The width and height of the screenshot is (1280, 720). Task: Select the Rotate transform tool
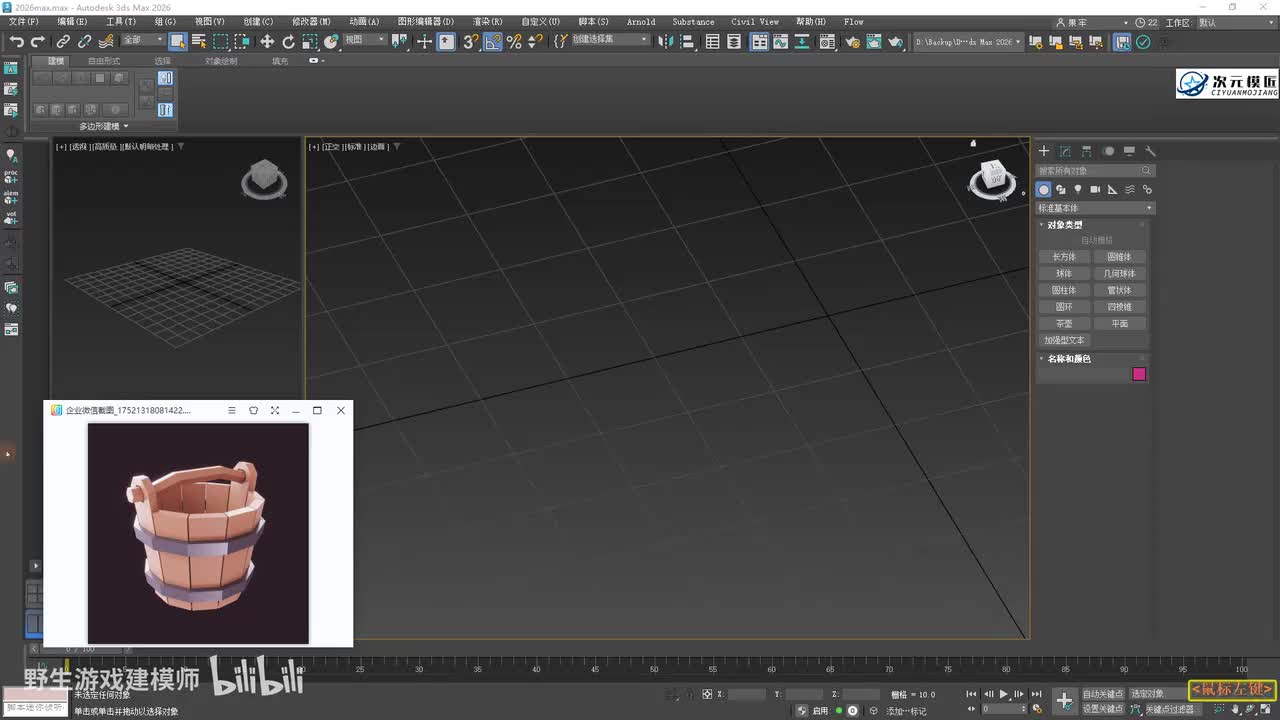tap(288, 42)
